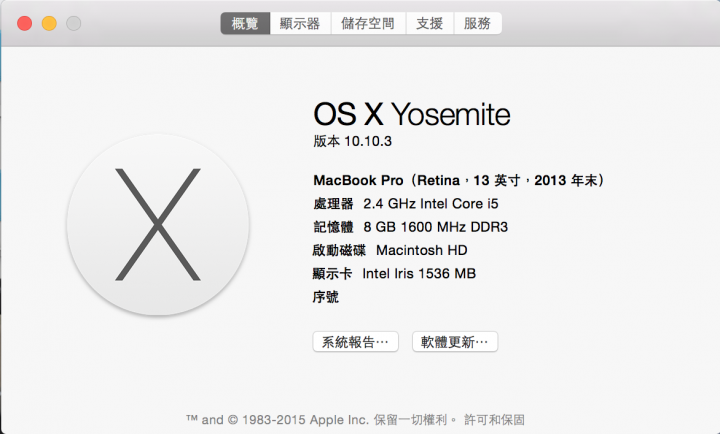The image size is (720, 434).
Task: Click the 處理器 label
Action: (333, 203)
